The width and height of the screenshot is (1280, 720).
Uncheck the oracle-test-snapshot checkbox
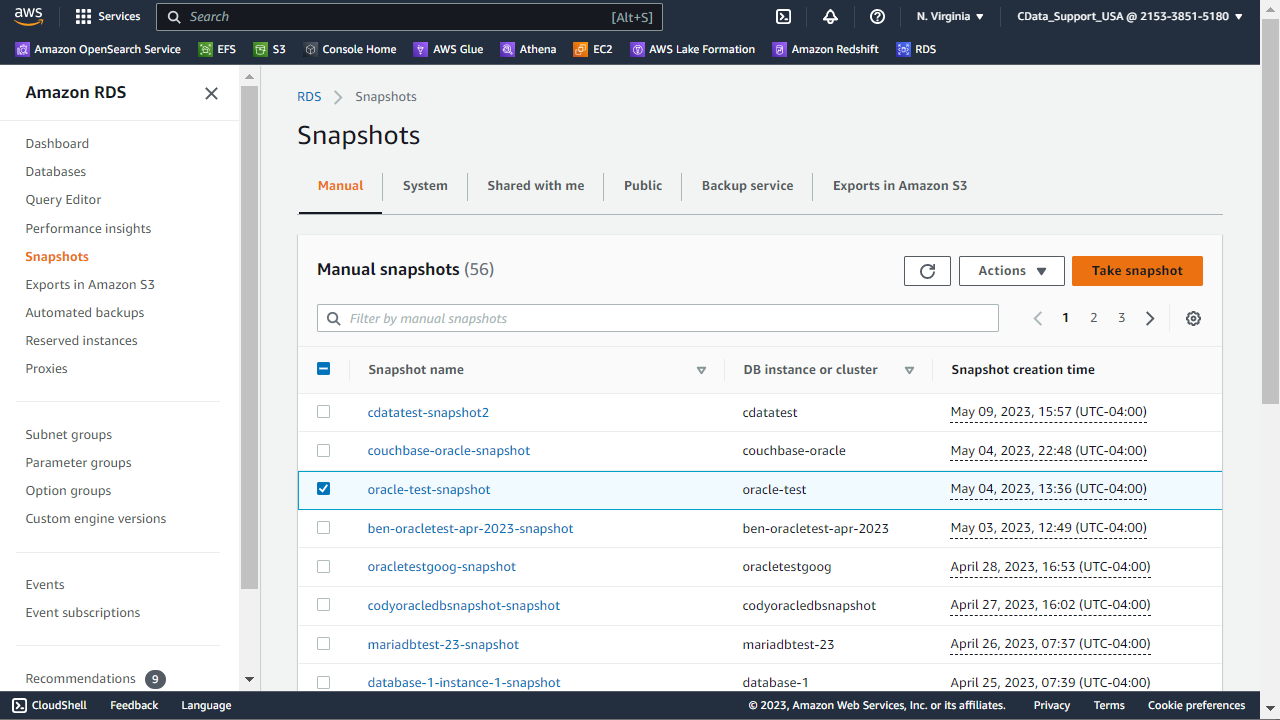pyautogui.click(x=323, y=489)
